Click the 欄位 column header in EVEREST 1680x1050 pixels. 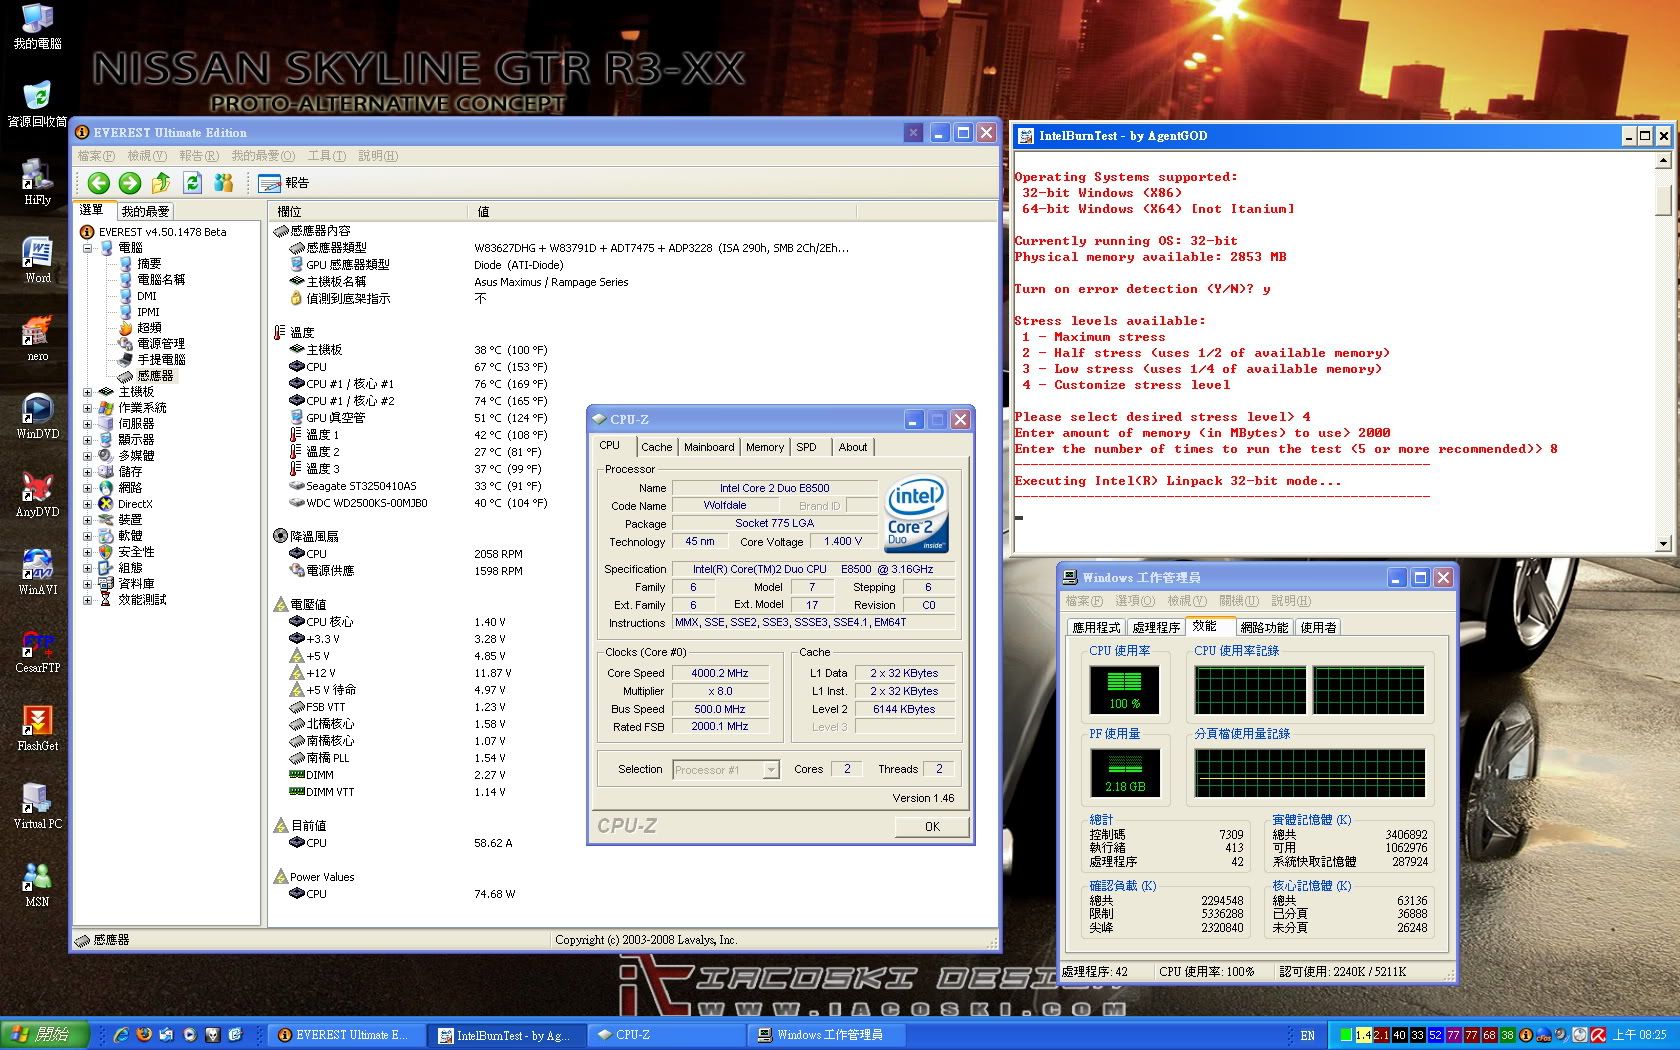(368, 211)
